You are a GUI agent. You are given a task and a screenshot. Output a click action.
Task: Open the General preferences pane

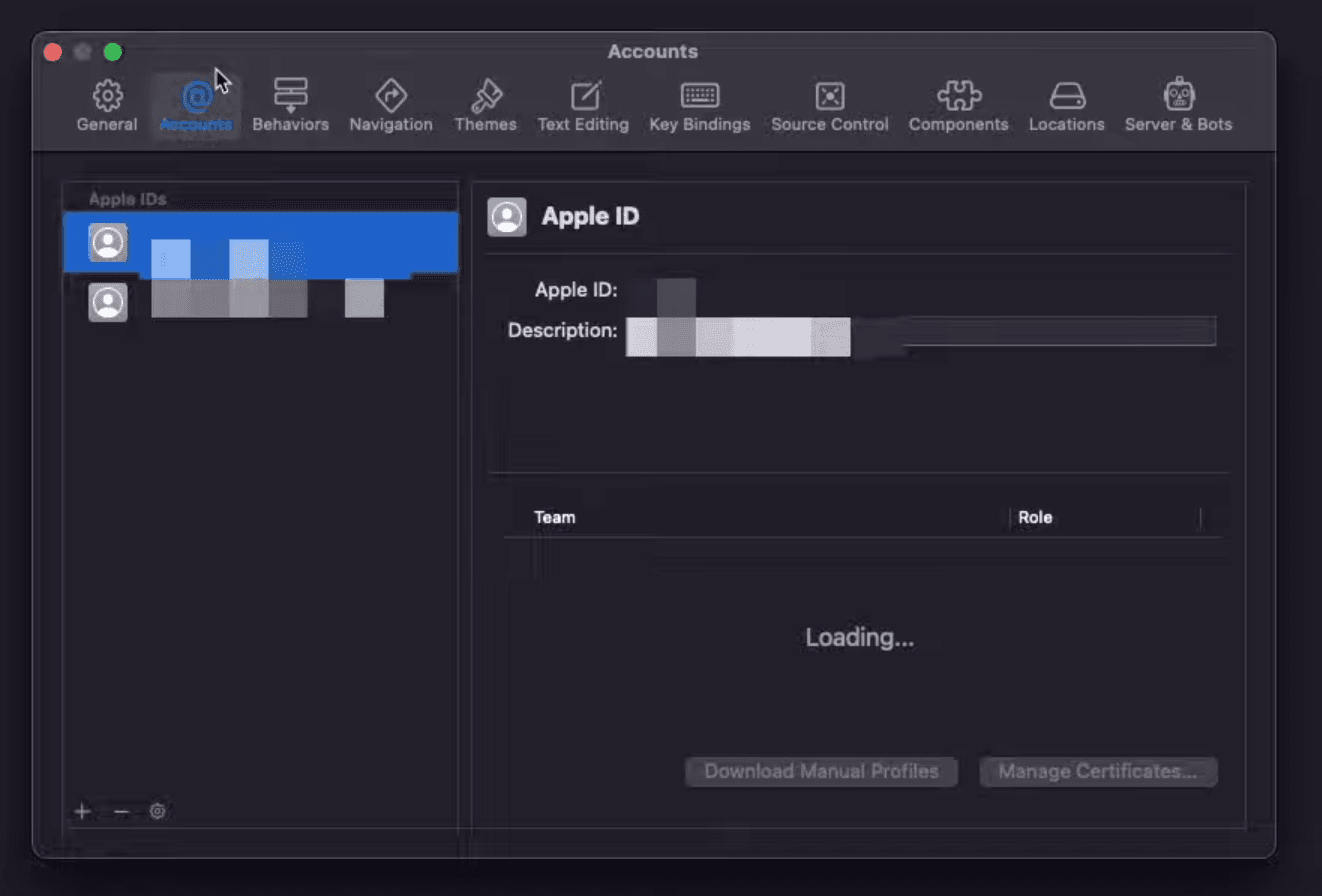106,104
